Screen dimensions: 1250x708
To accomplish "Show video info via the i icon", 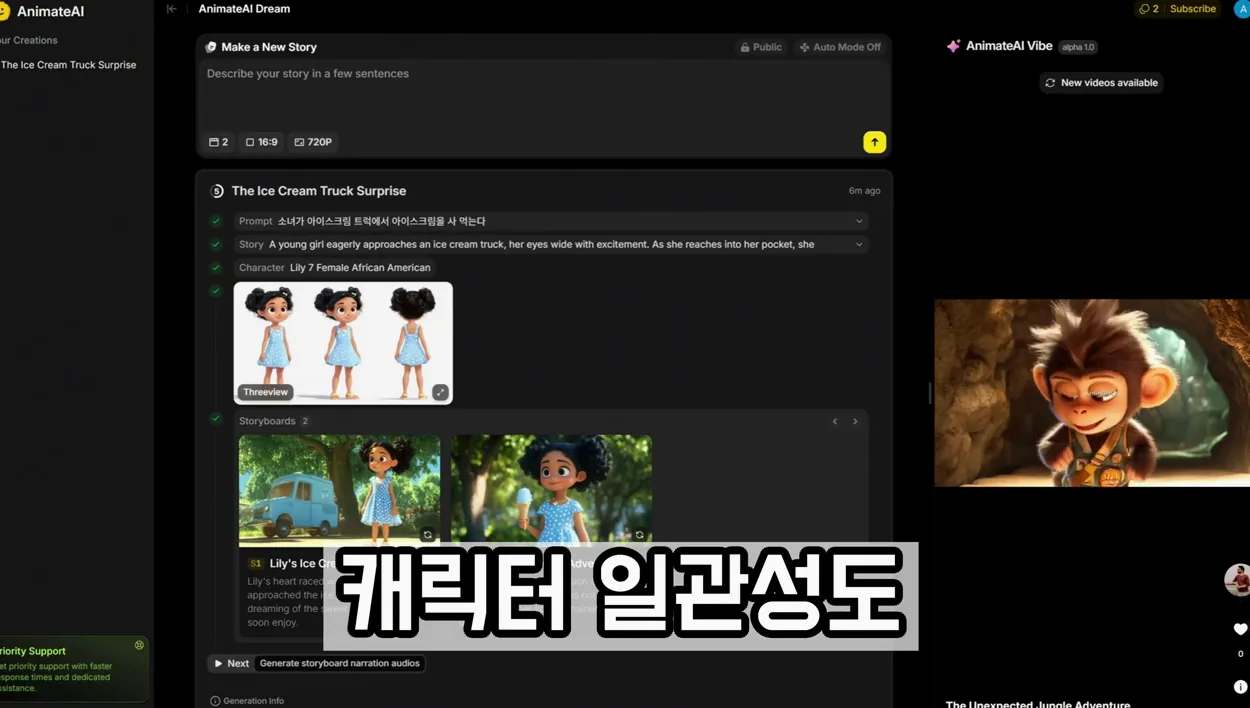I will point(1240,687).
